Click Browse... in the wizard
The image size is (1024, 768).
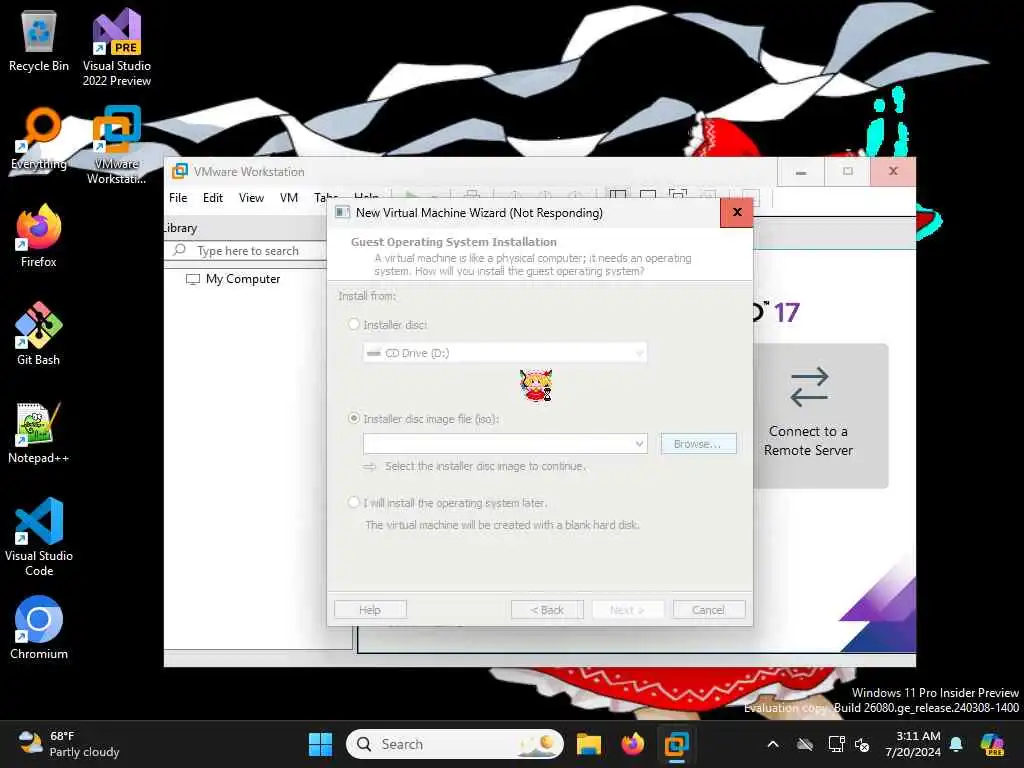(x=698, y=443)
